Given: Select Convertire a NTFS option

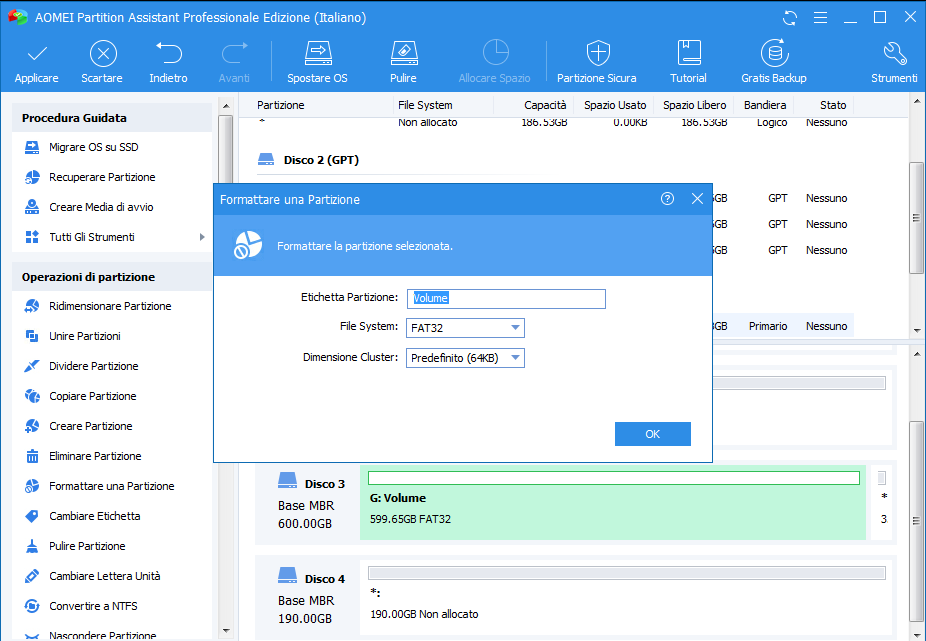Looking at the screenshot, I should [x=93, y=606].
